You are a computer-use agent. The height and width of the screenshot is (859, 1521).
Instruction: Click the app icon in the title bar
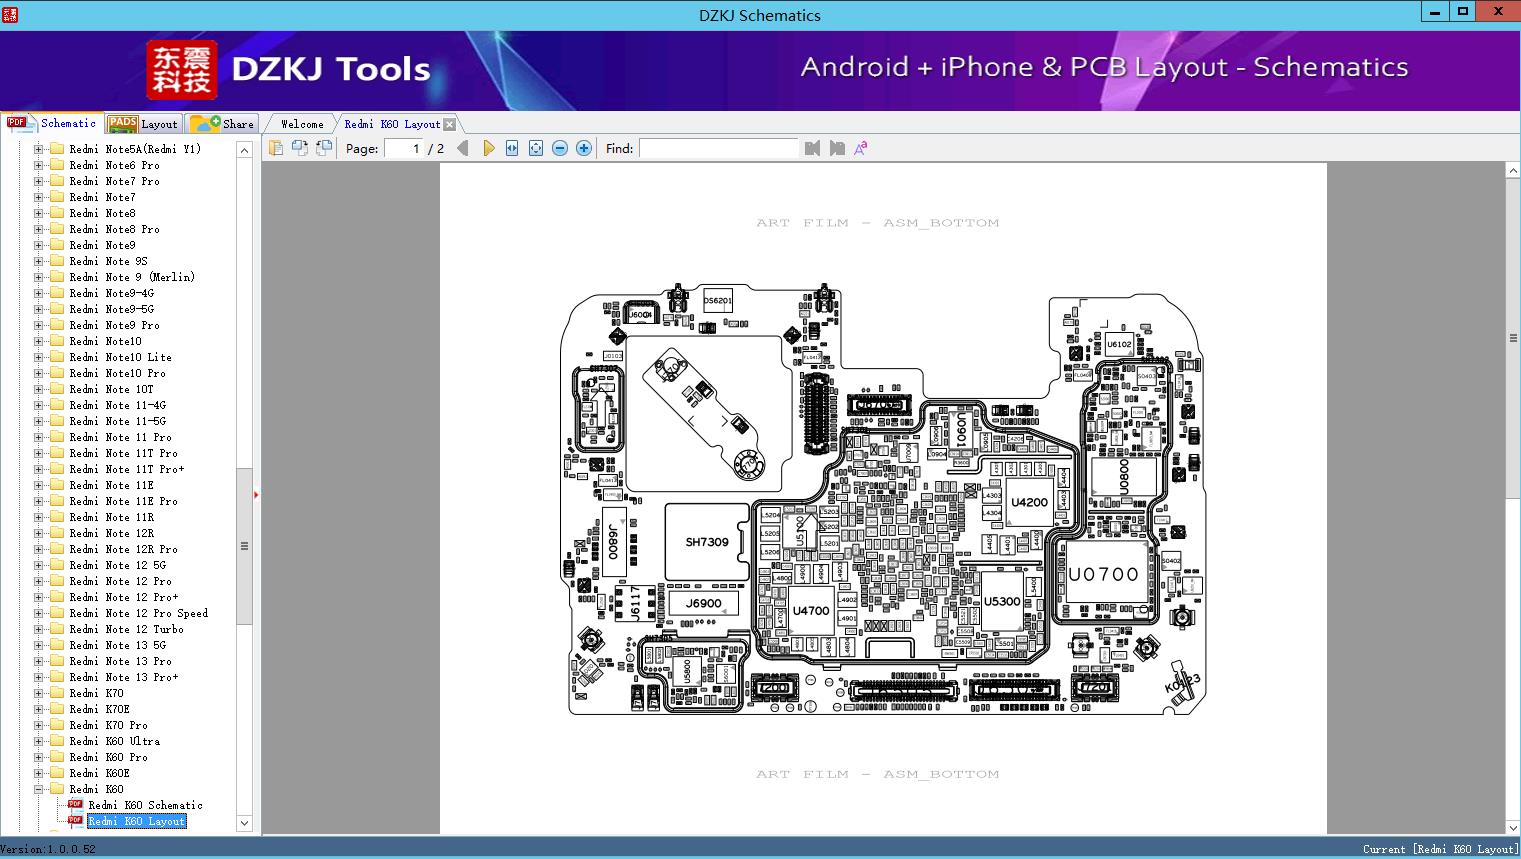pos(10,14)
